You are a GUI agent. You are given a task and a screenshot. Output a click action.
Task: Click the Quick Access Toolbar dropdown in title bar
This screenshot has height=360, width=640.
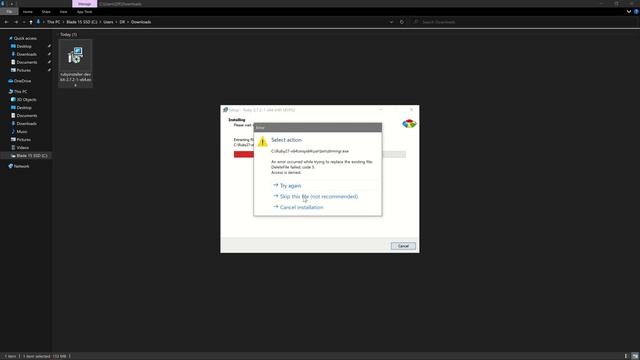coord(12,4)
